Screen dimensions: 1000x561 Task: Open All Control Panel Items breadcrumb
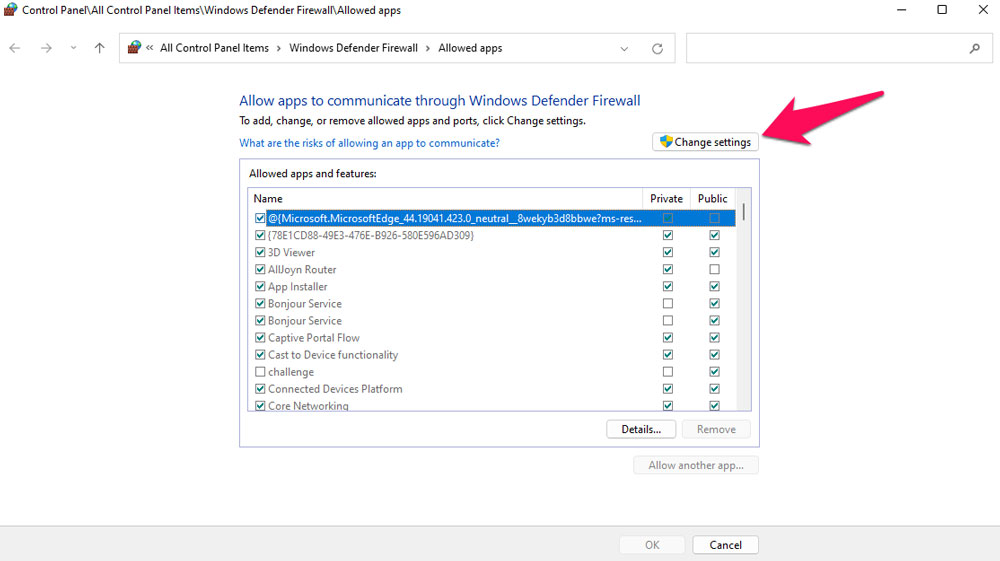[214, 48]
